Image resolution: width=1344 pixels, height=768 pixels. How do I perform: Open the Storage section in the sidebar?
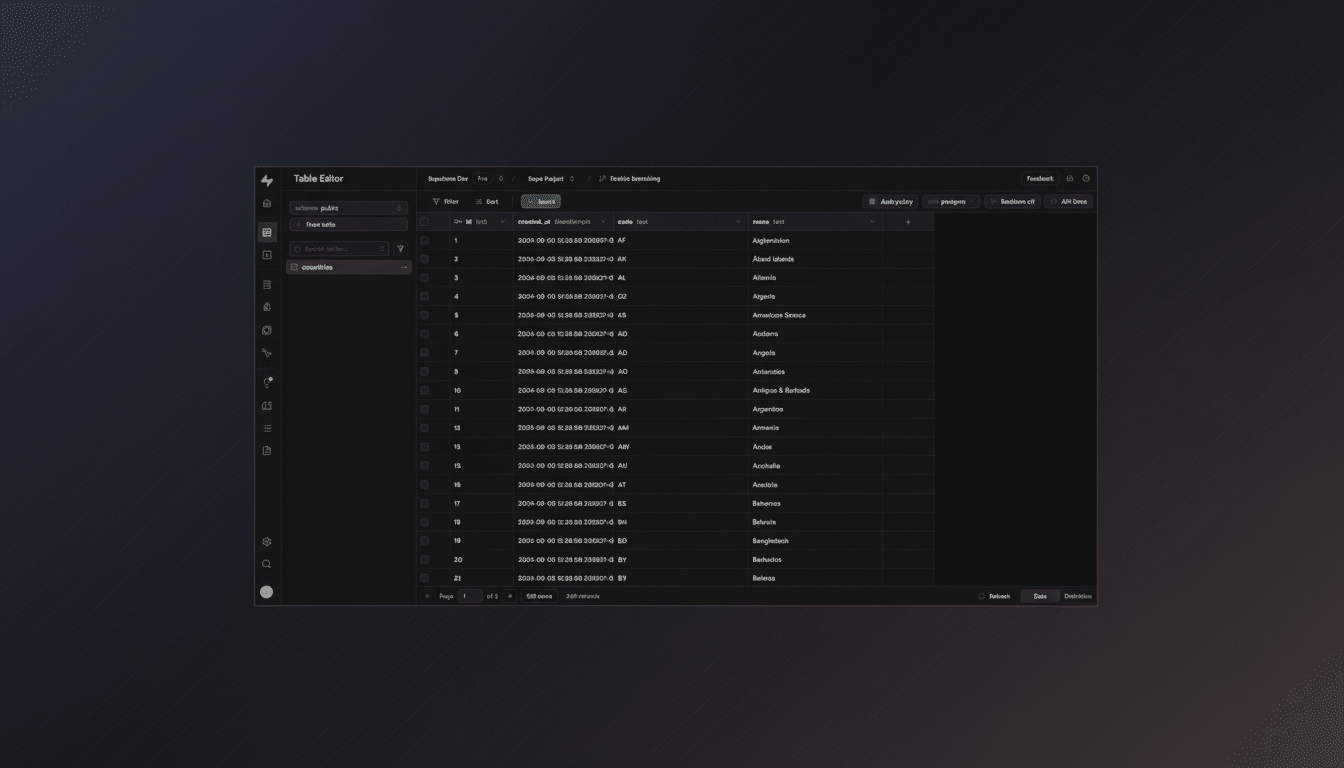(x=266, y=330)
